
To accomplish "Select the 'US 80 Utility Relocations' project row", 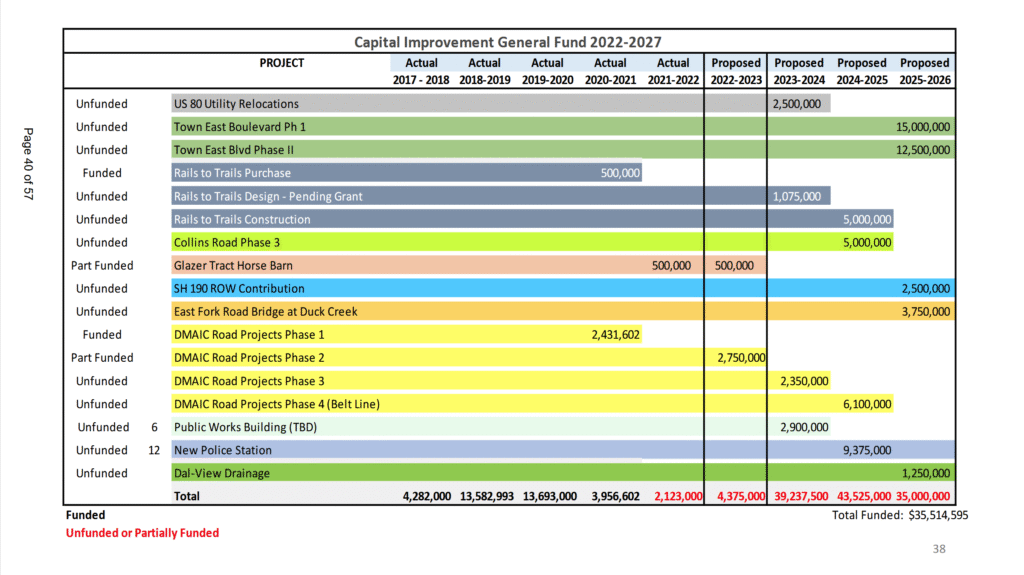I will (x=501, y=103).
